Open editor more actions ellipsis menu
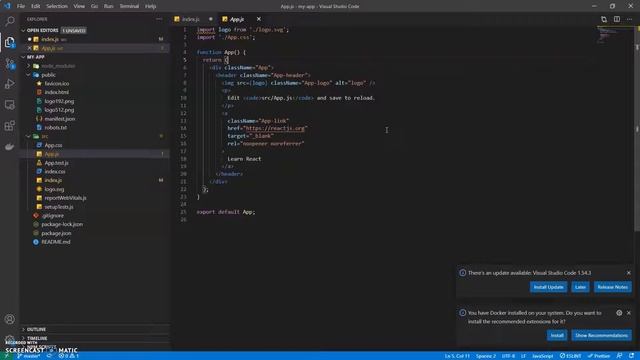 (629, 19)
